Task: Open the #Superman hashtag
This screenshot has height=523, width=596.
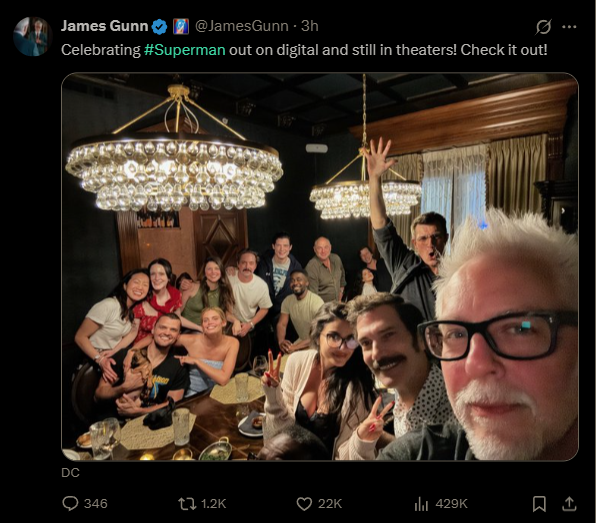Action: point(185,50)
